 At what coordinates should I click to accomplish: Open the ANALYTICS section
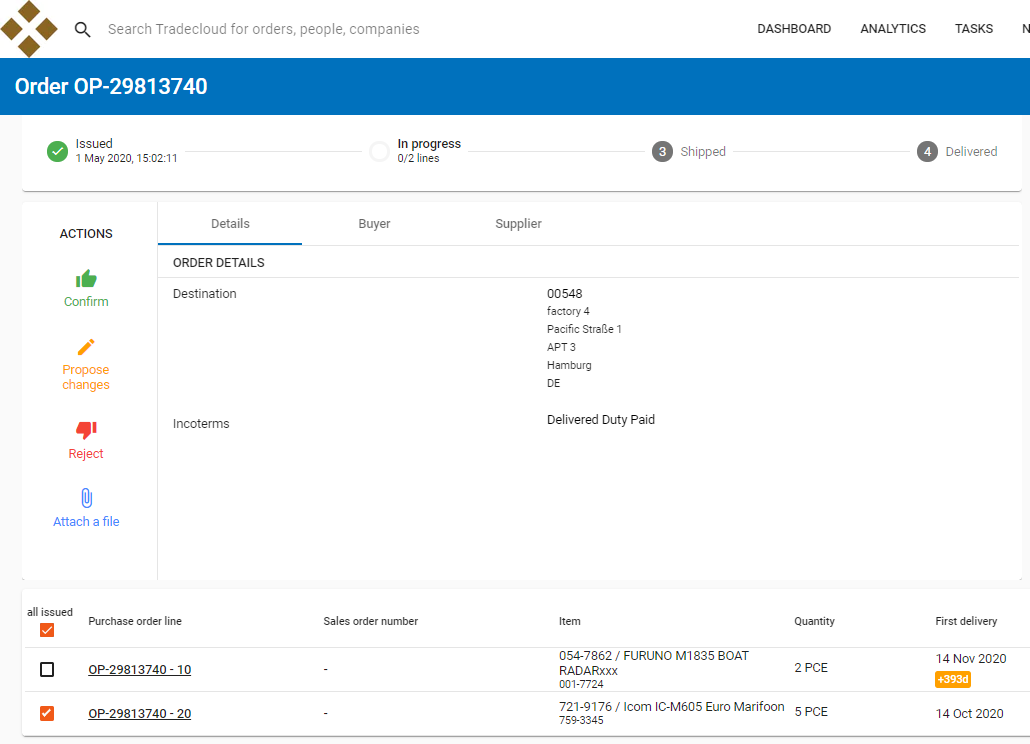[893, 29]
